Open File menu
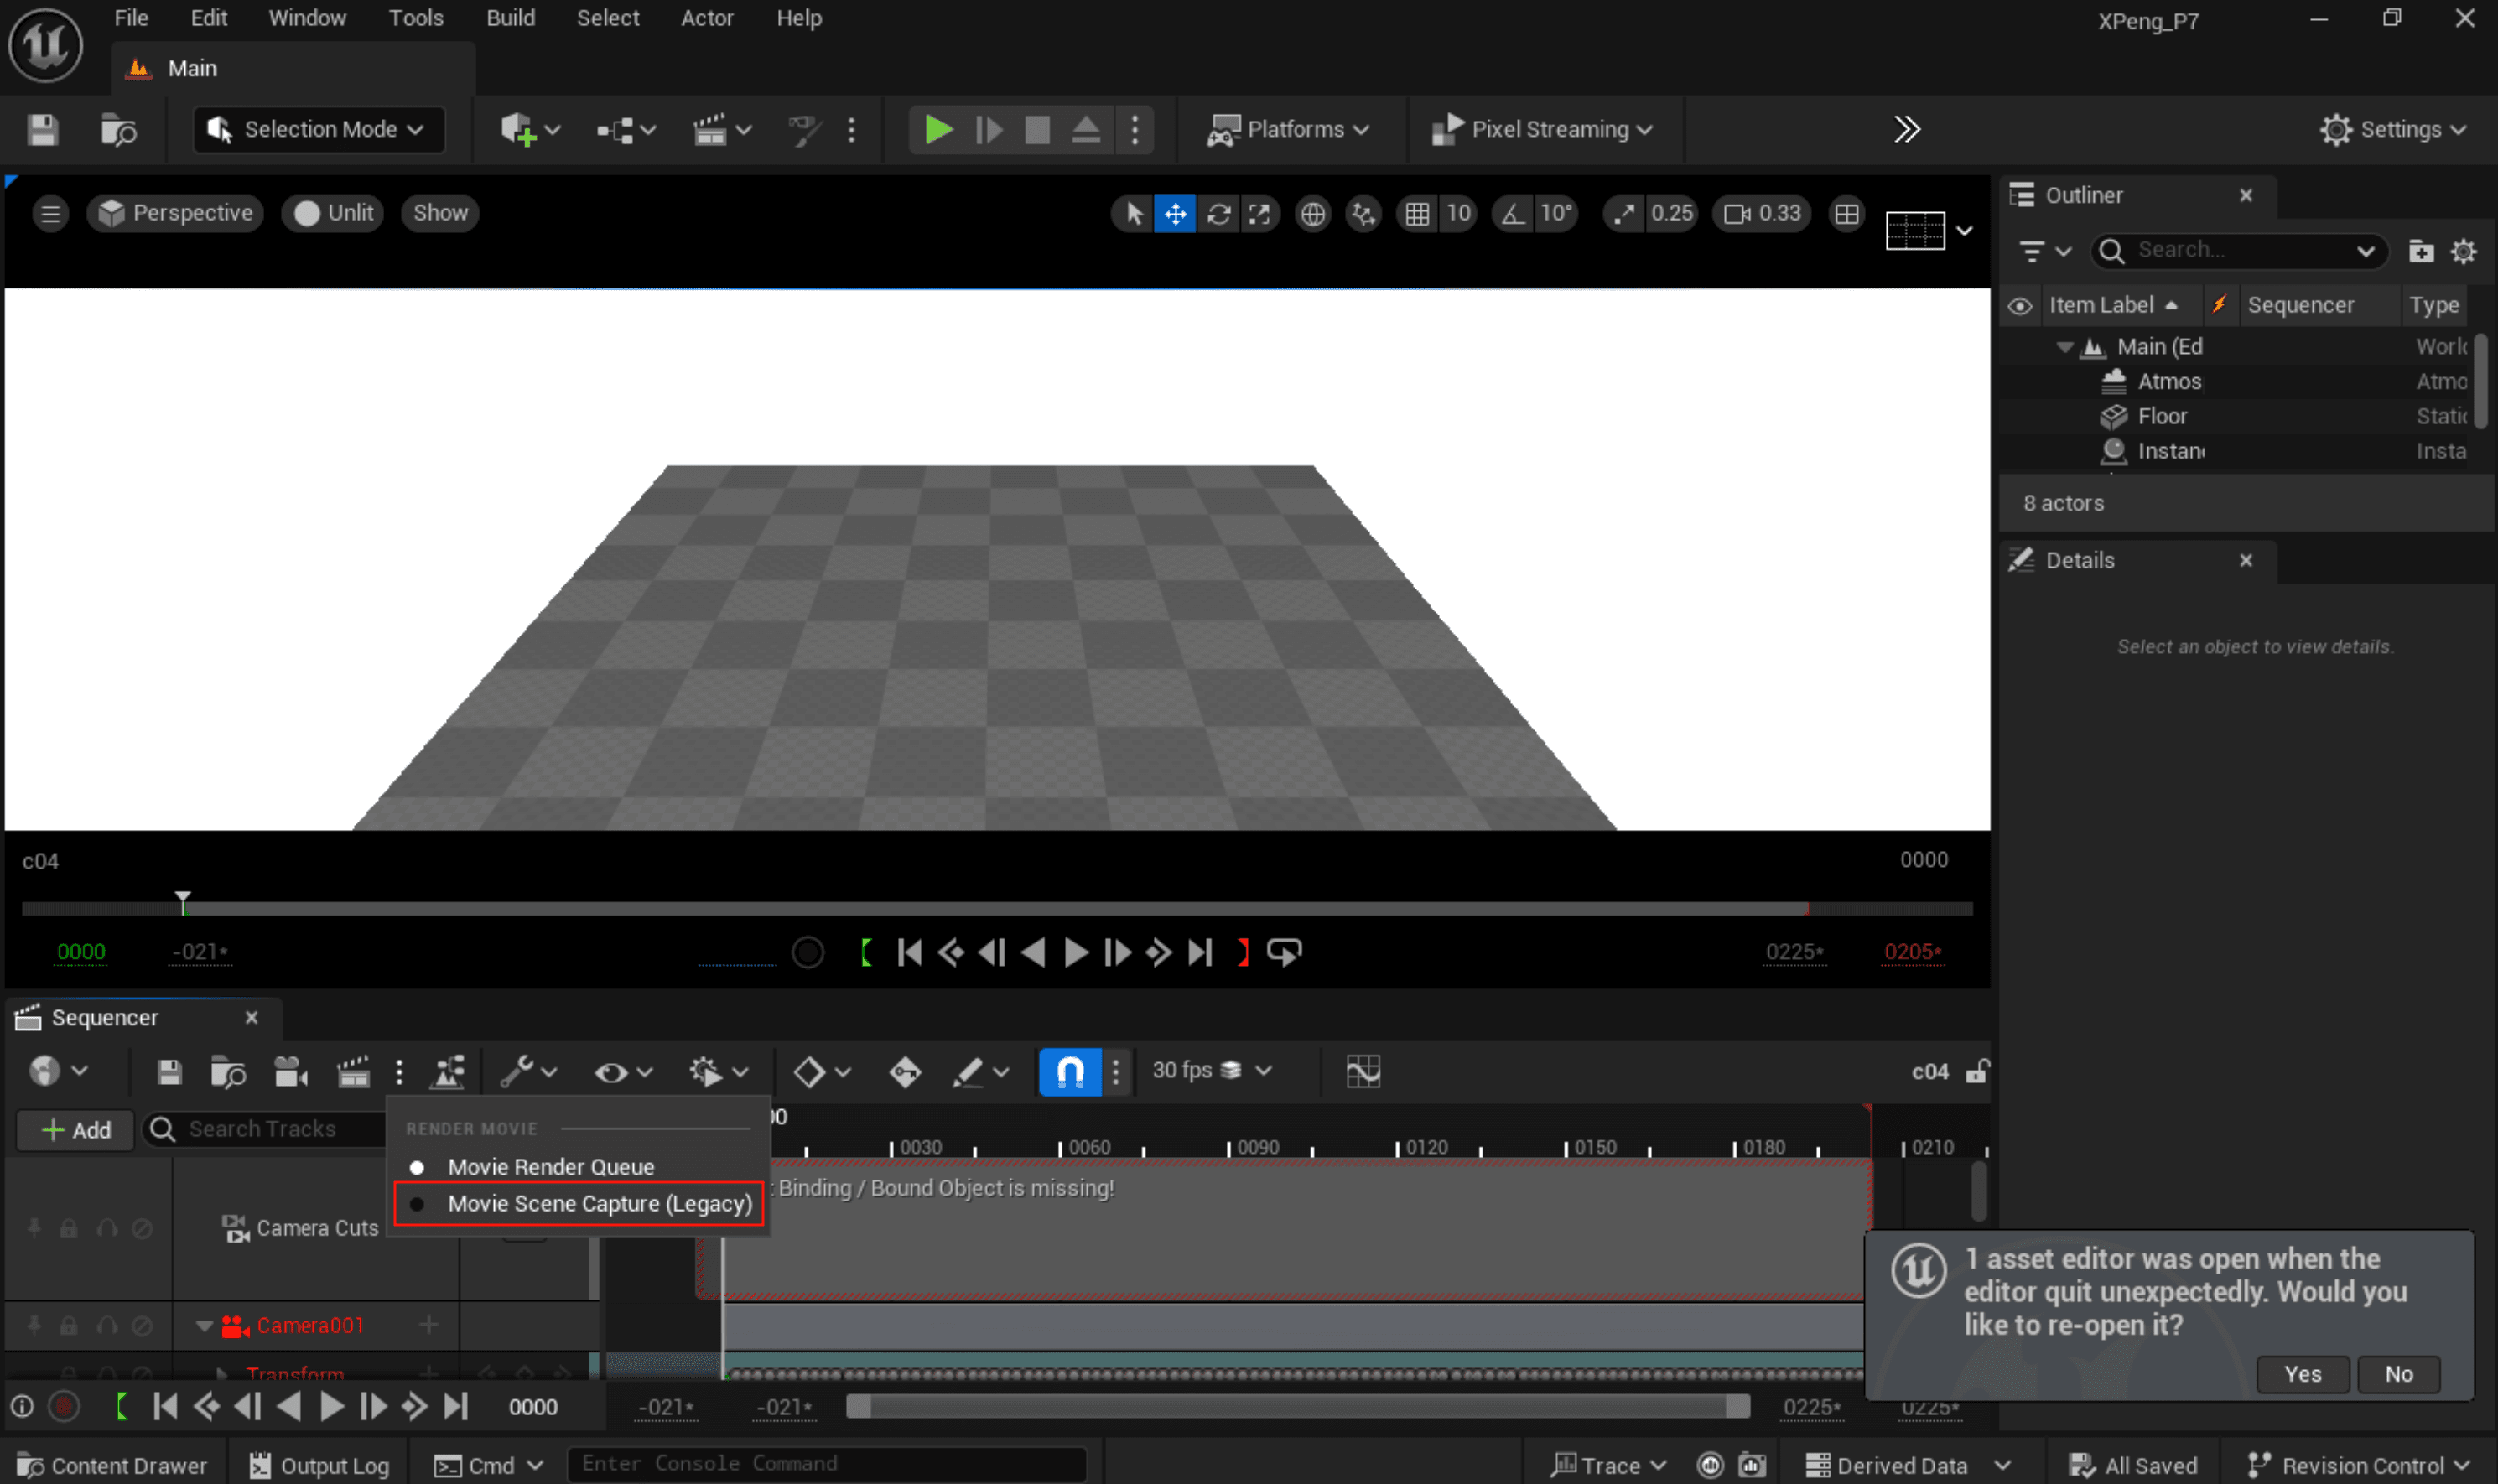The image size is (2498, 1484). point(131,18)
